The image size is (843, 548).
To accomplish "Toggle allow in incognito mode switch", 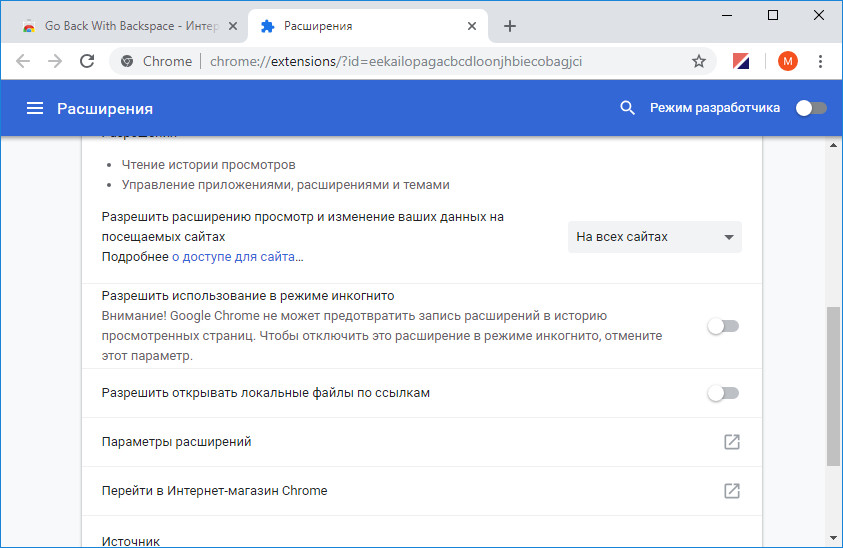I will [x=722, y=326].
